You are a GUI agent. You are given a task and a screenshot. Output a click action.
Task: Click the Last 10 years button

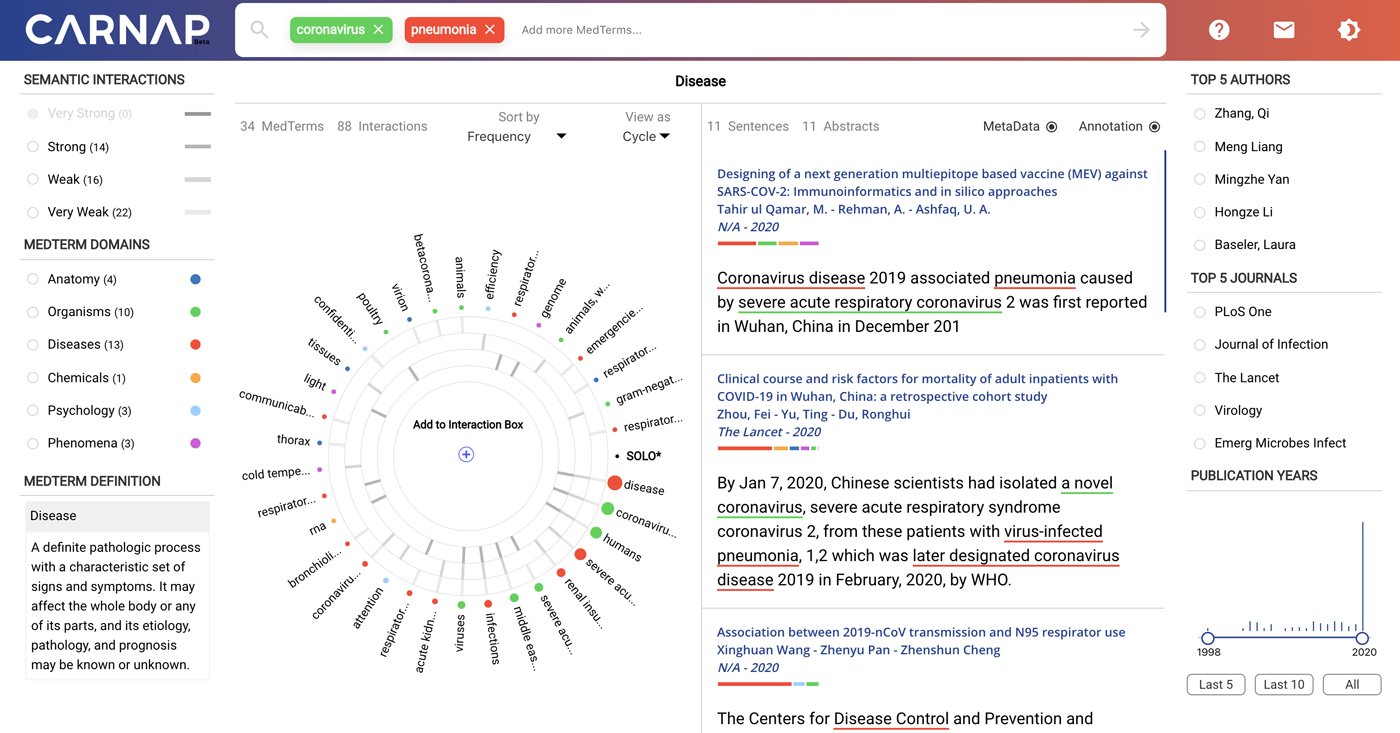pyautogui.click(x=1284, y=685)
